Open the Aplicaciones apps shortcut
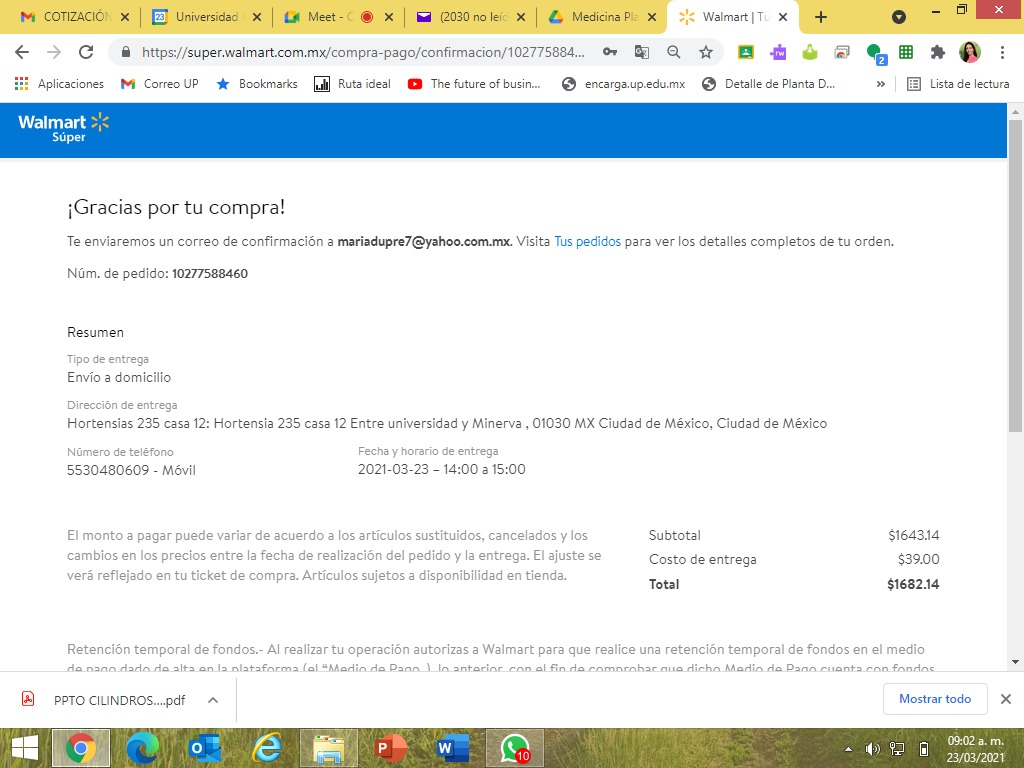Screen dimensions: 1024x768 (x=59, y=84)
